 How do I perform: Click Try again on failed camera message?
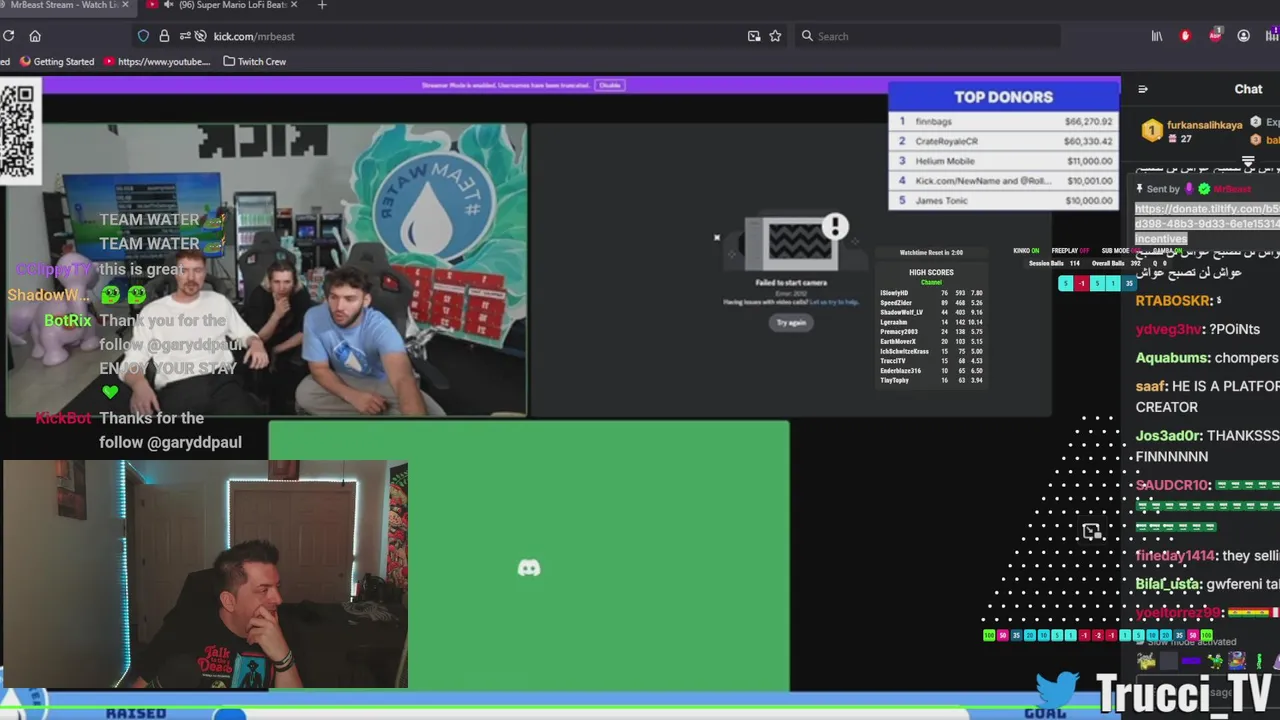791,322
